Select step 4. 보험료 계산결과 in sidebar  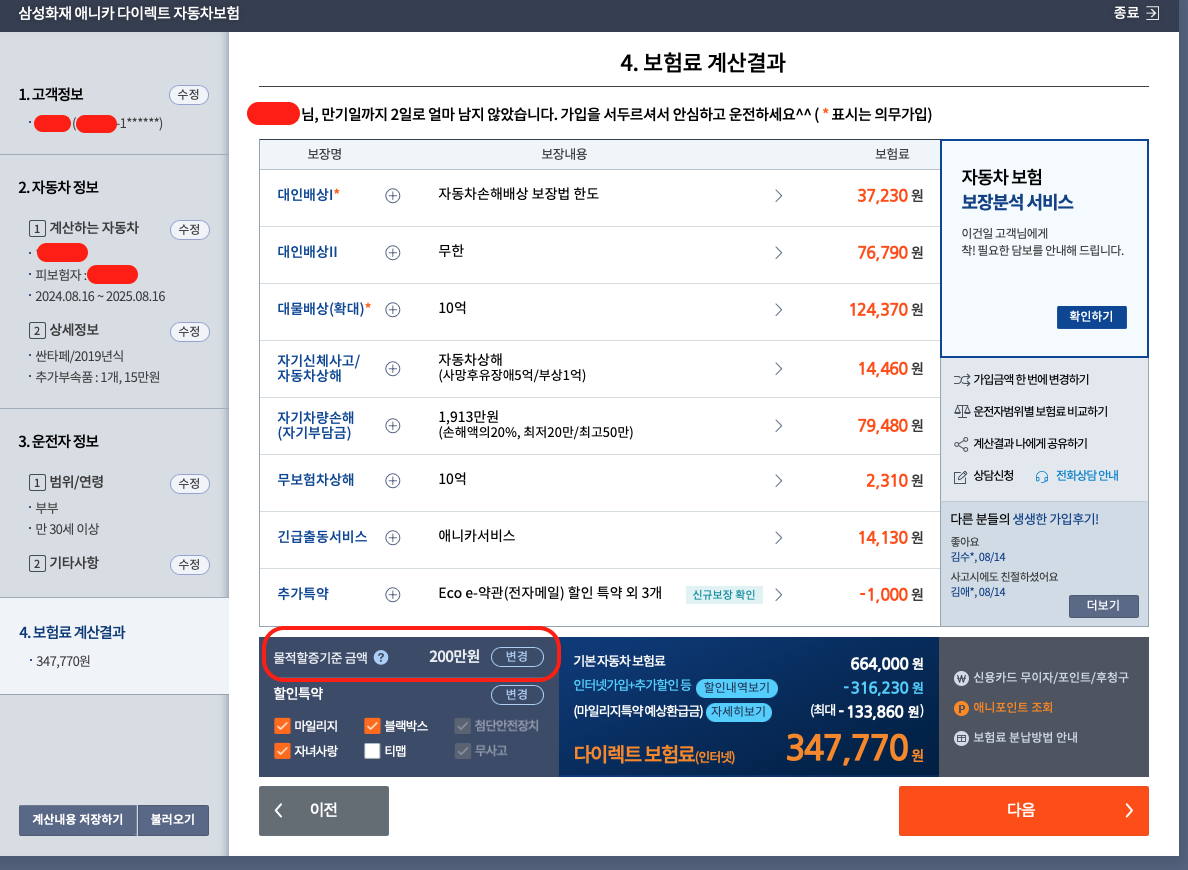tap(72, 632)
